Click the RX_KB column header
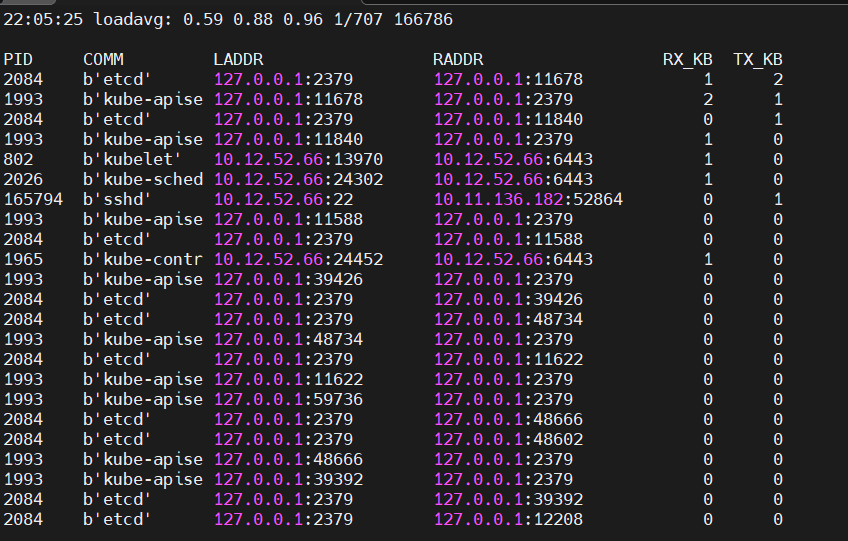Image resolution: width=848 pixels, height=541 pixels. point(688,60)
